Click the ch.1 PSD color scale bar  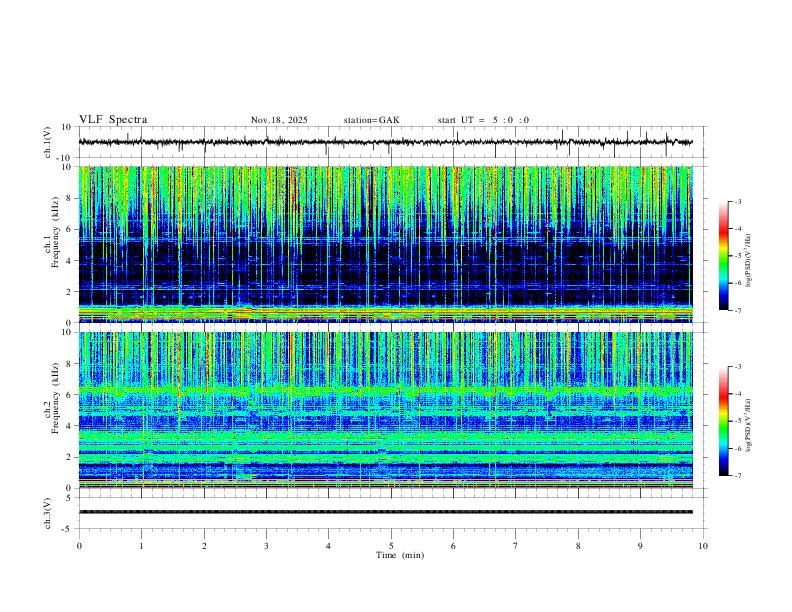click(724, 256)
